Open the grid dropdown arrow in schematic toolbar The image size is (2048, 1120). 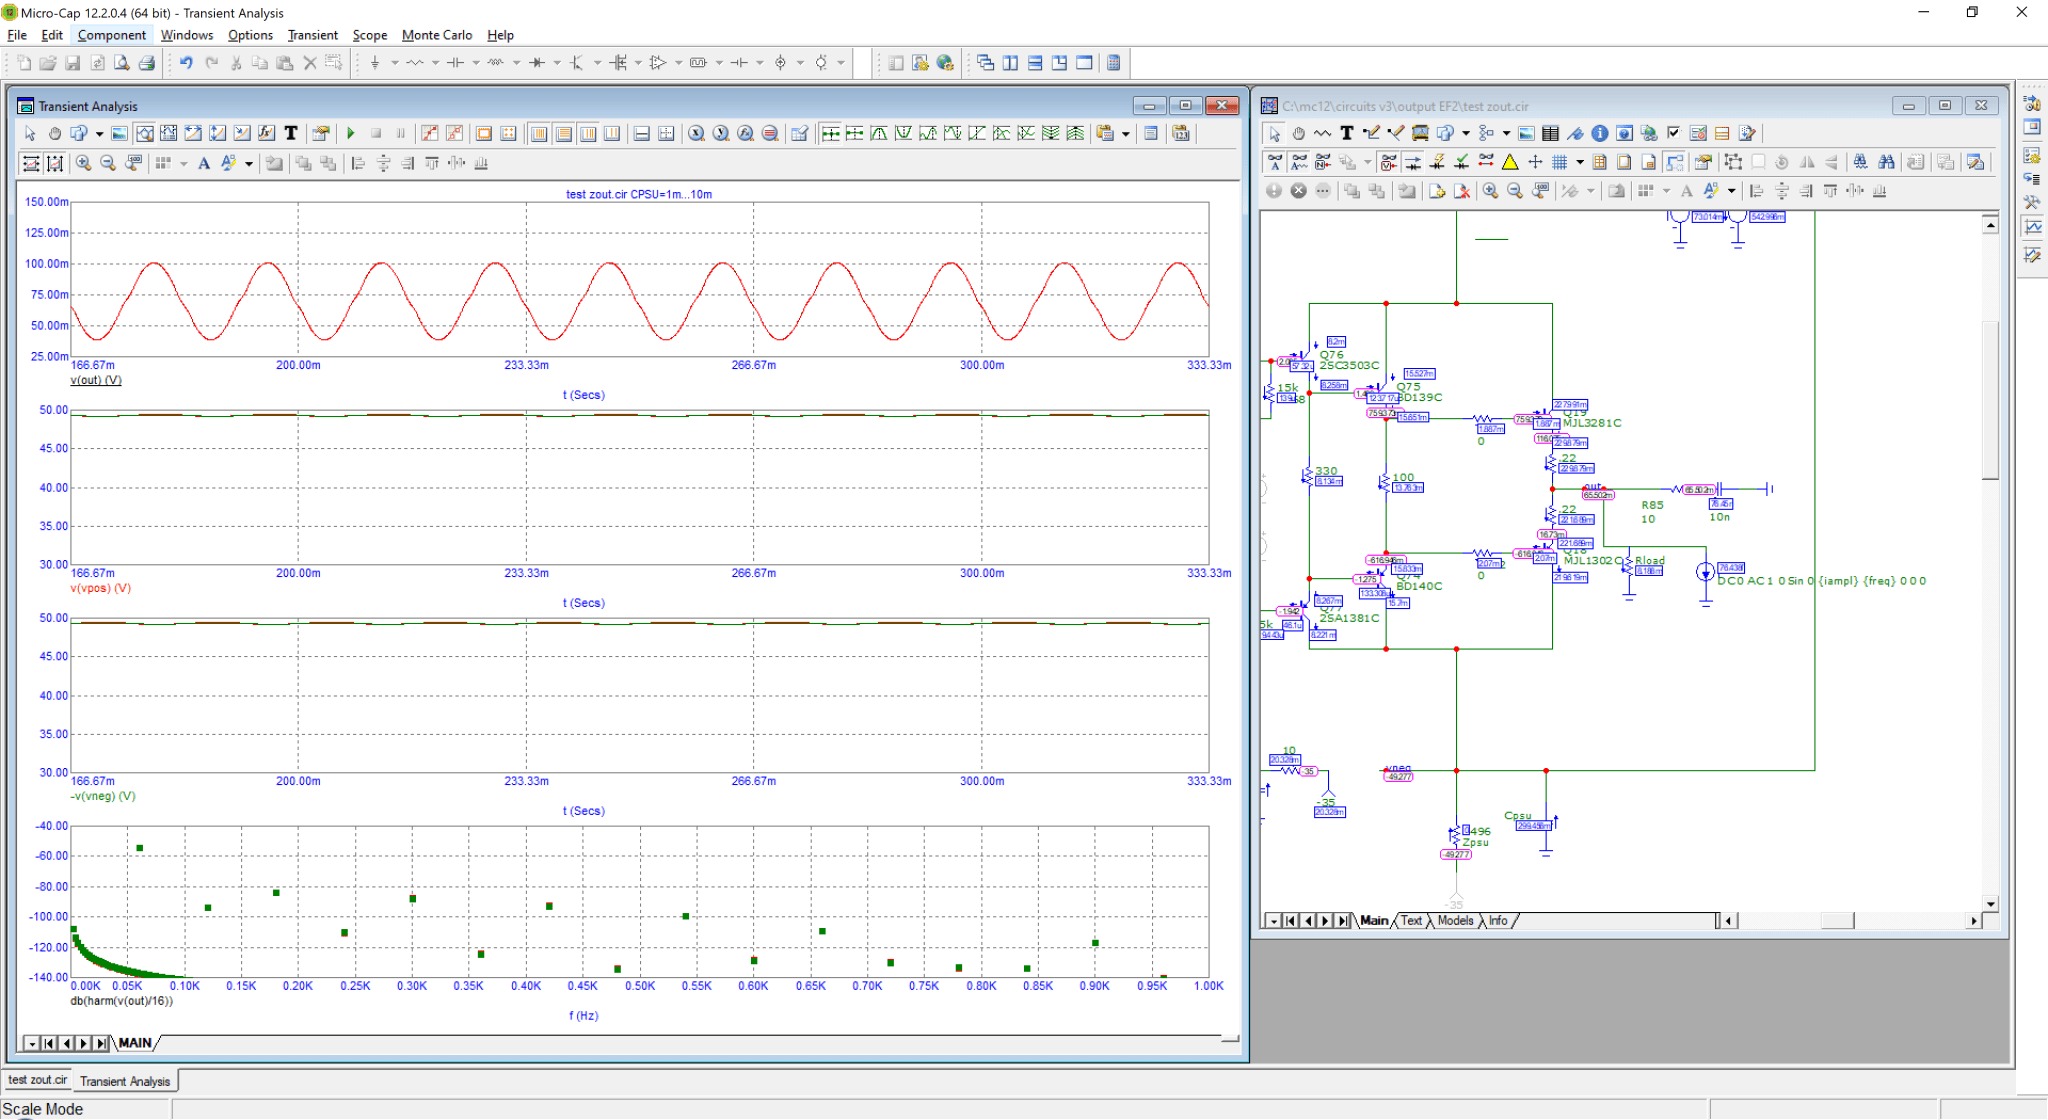(1580, 162)
